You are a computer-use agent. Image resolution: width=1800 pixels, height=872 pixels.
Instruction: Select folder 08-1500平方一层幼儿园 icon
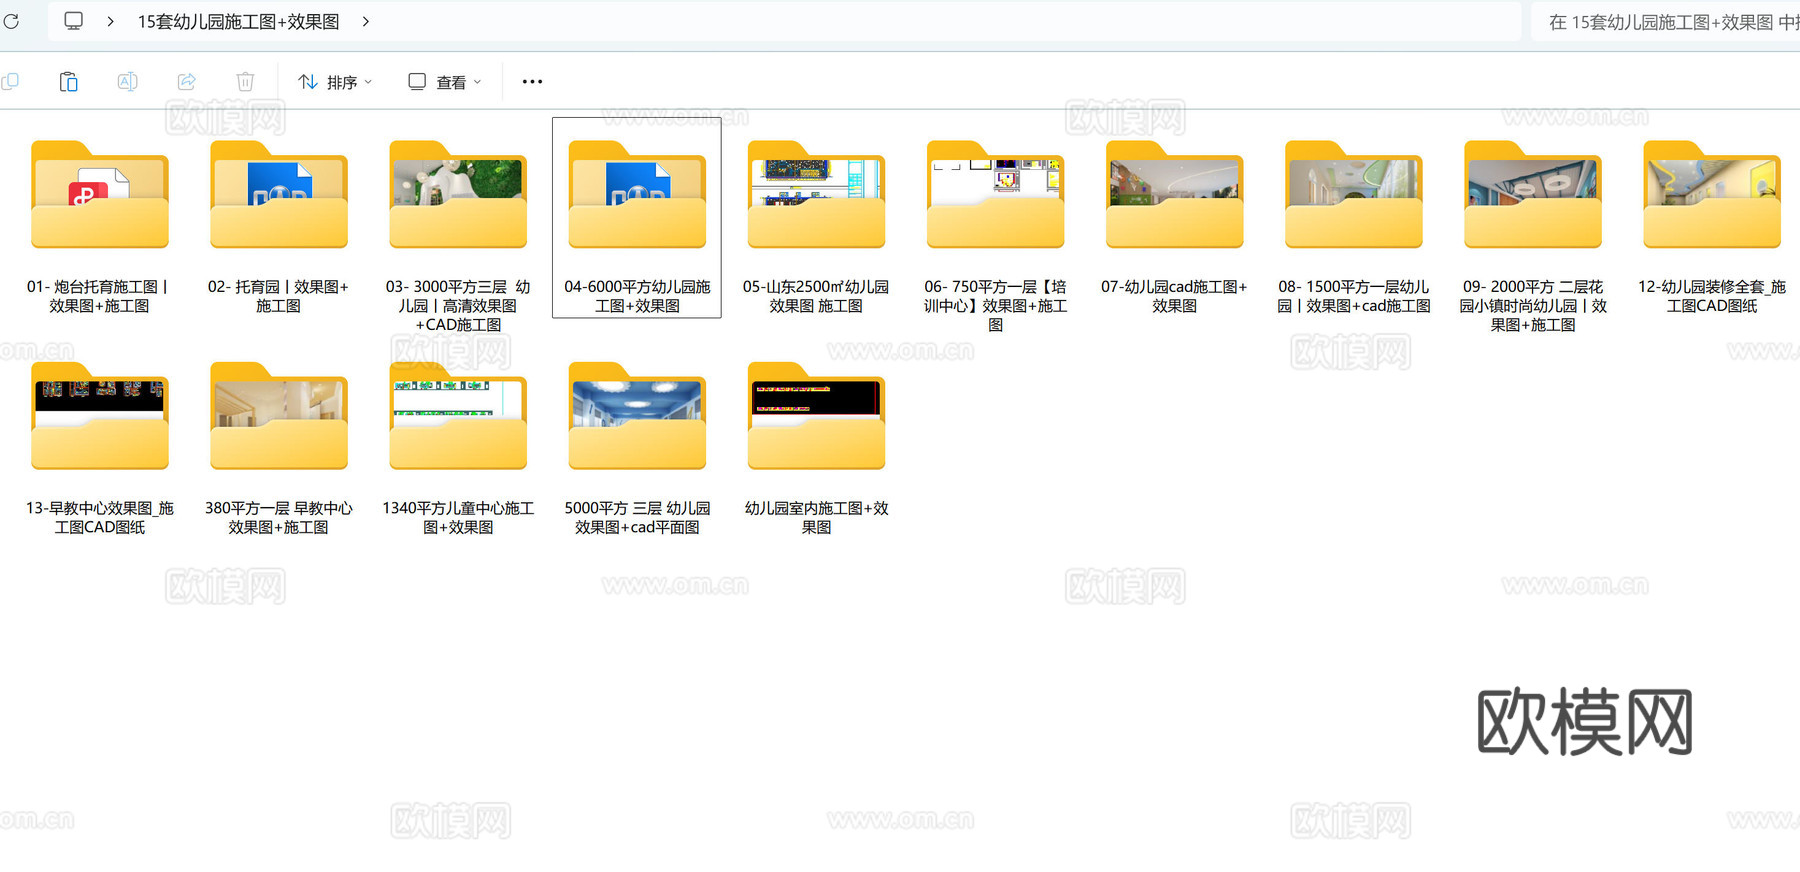coord(1353,195)
